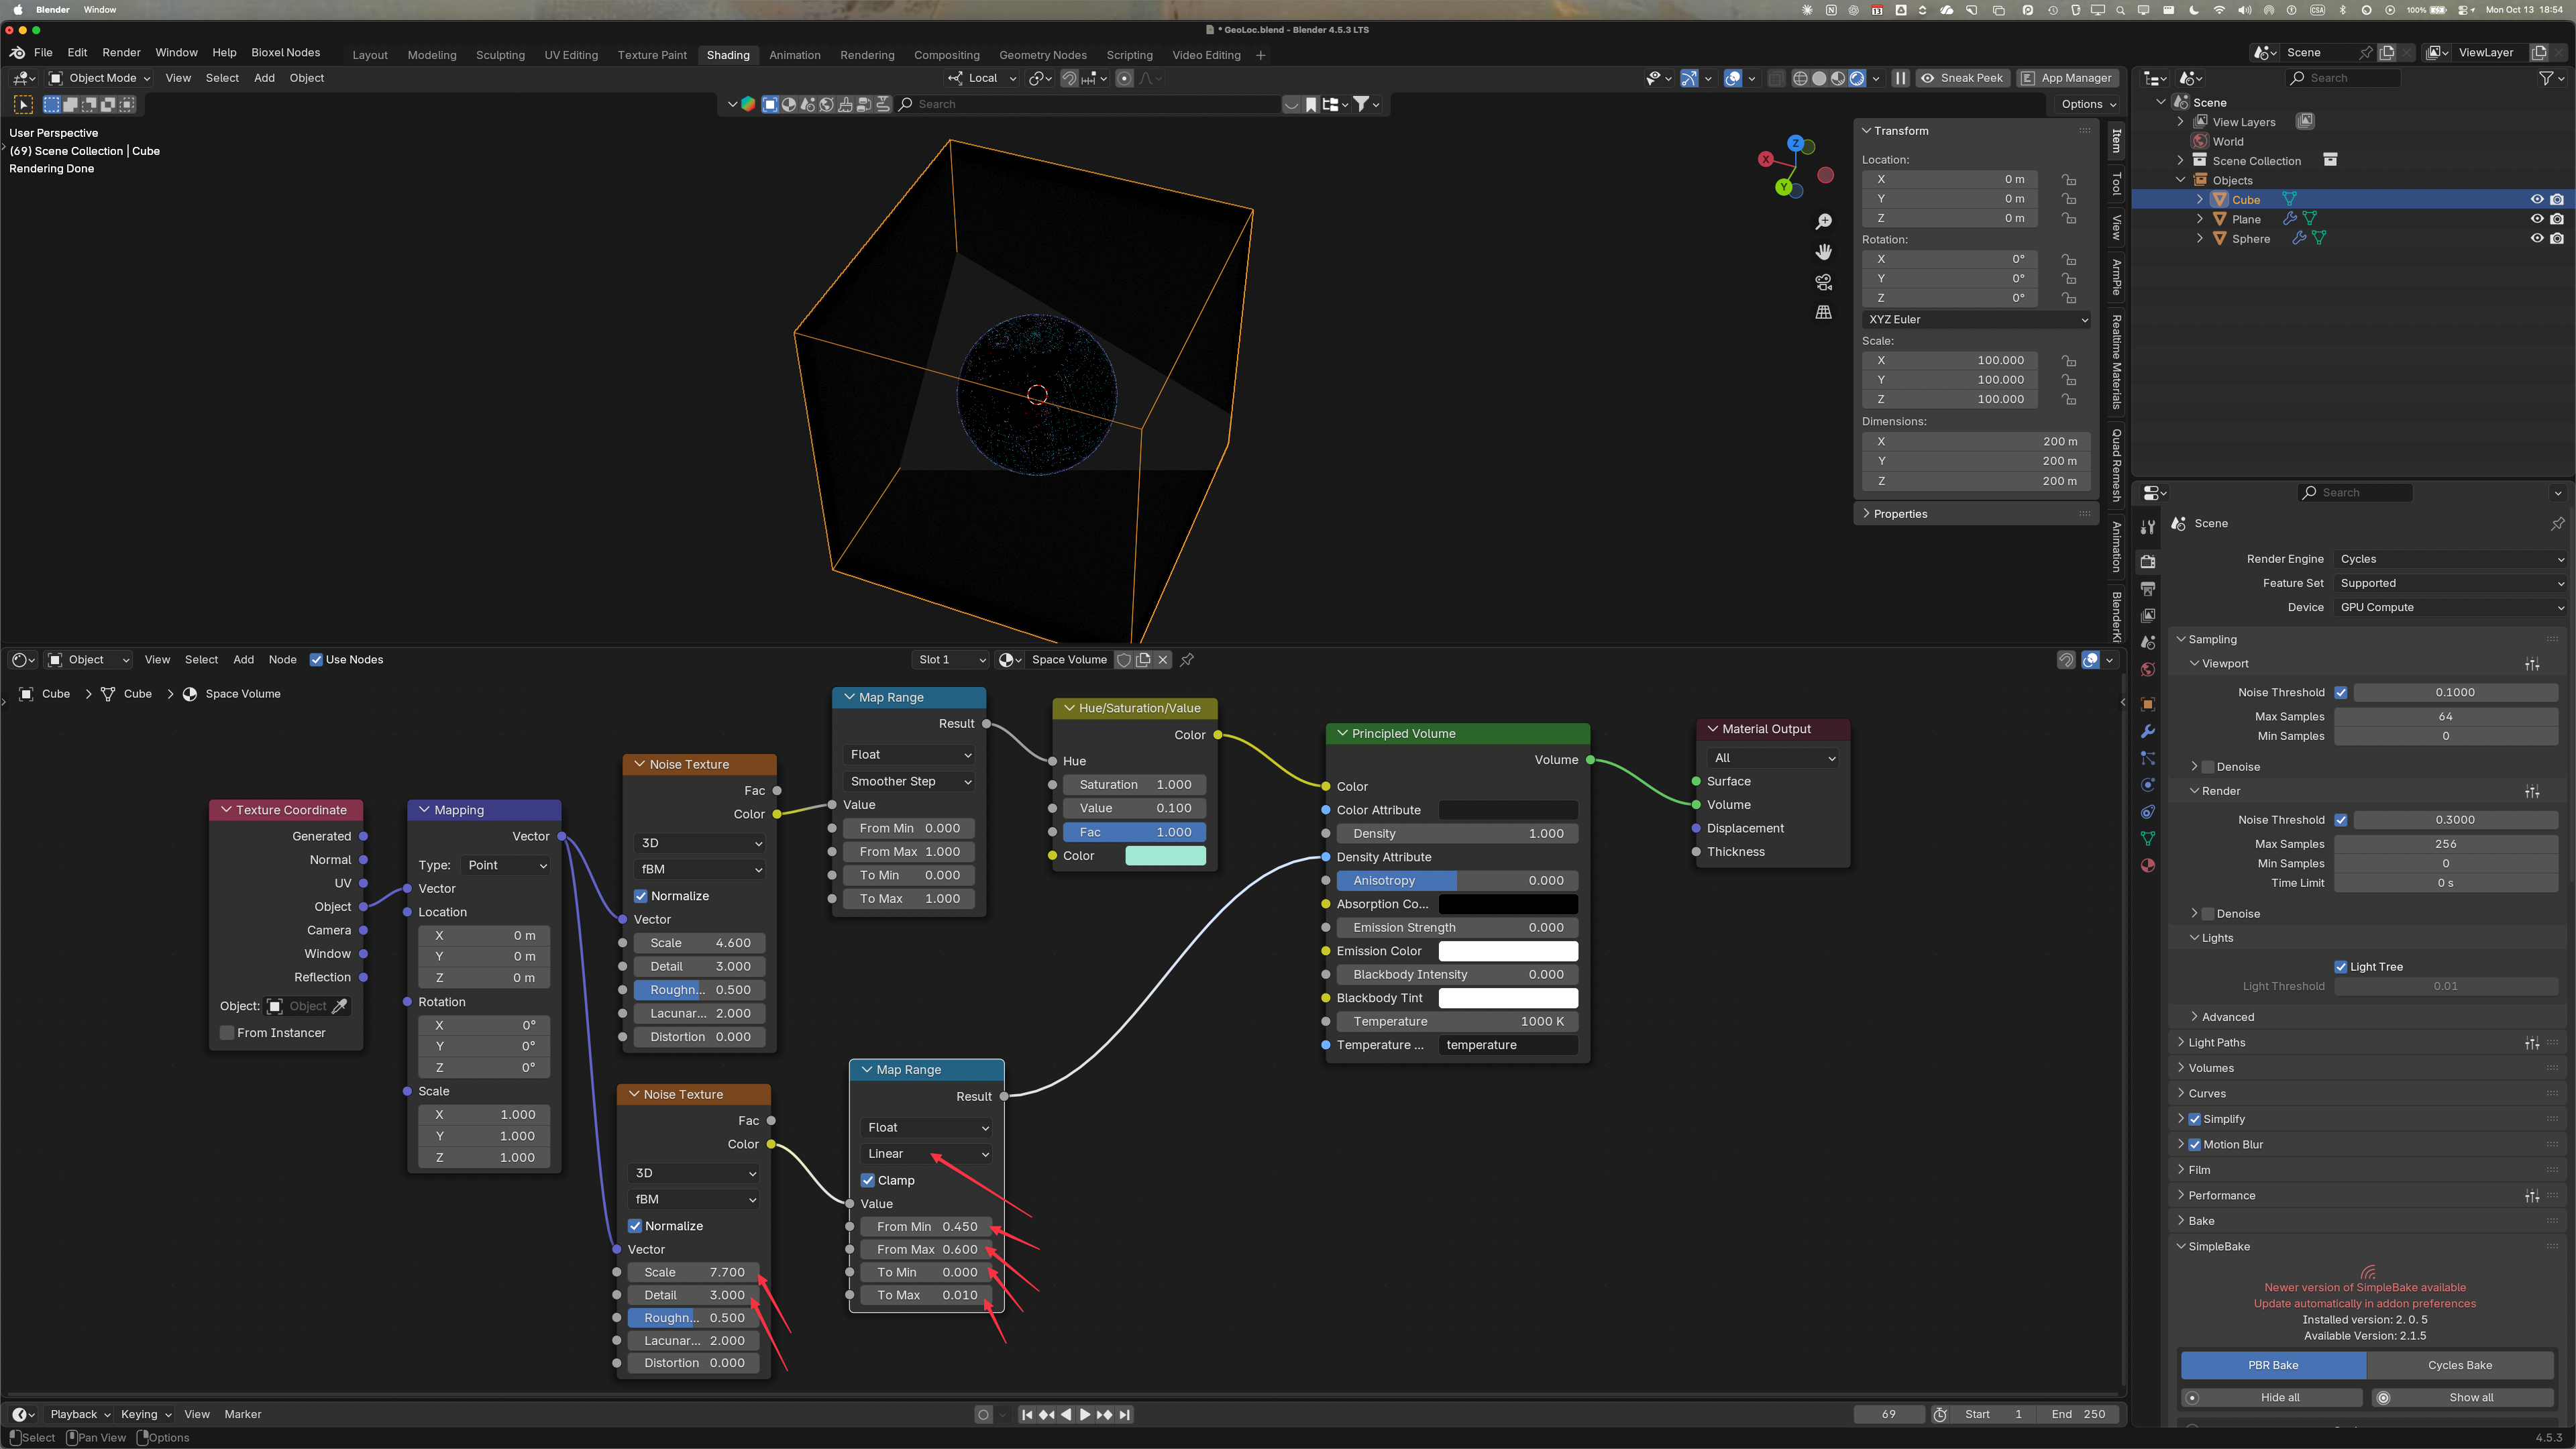
Task: Expand the Light Paths panel
Action: [x=2216, y=1042]
